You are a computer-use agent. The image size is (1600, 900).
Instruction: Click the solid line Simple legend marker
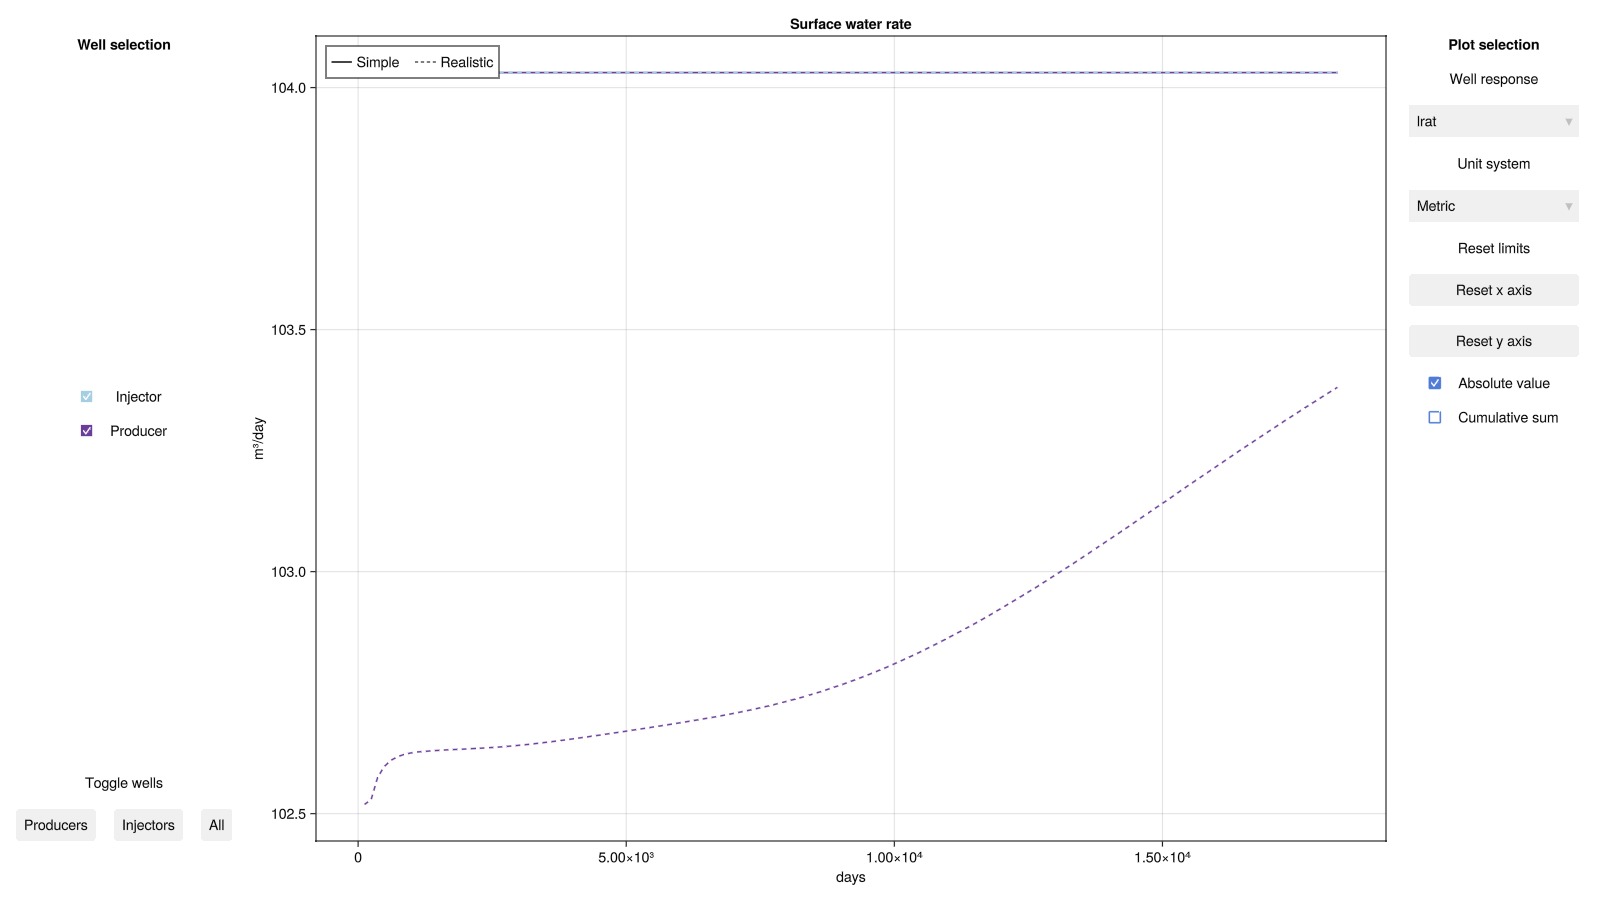click(x=341, y=62)
